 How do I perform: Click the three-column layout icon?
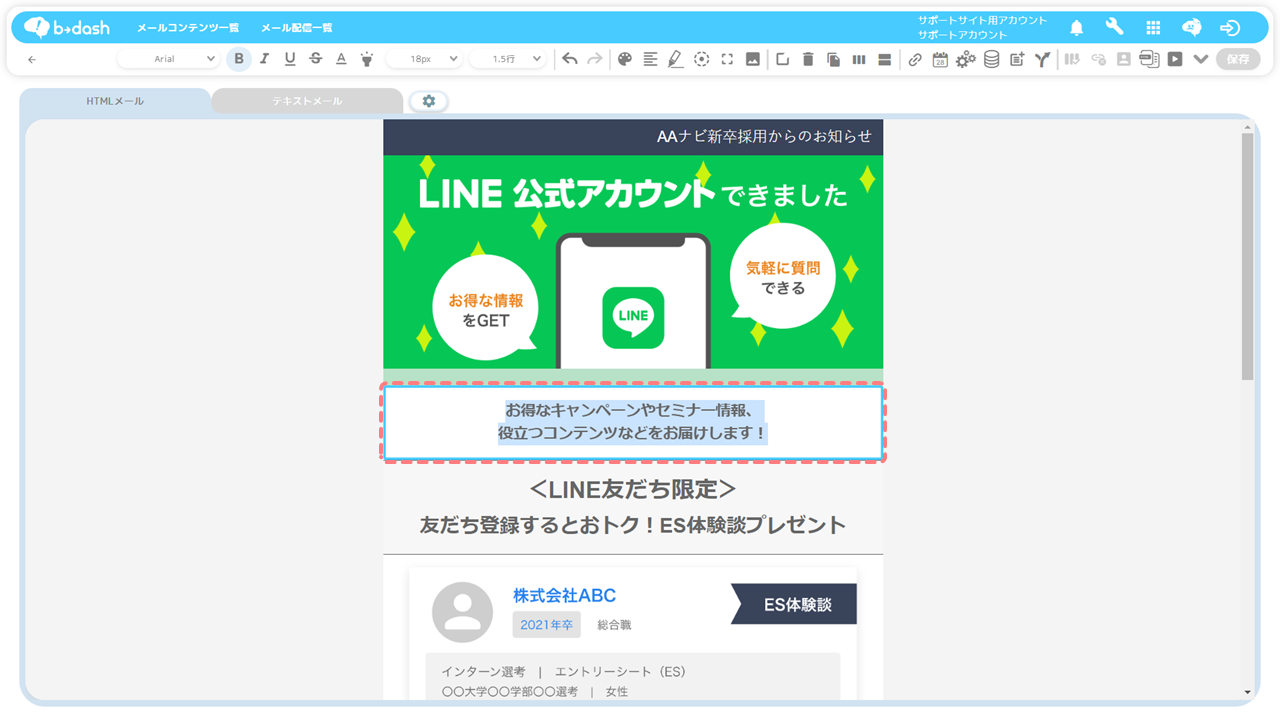click(x=859, y=59)
